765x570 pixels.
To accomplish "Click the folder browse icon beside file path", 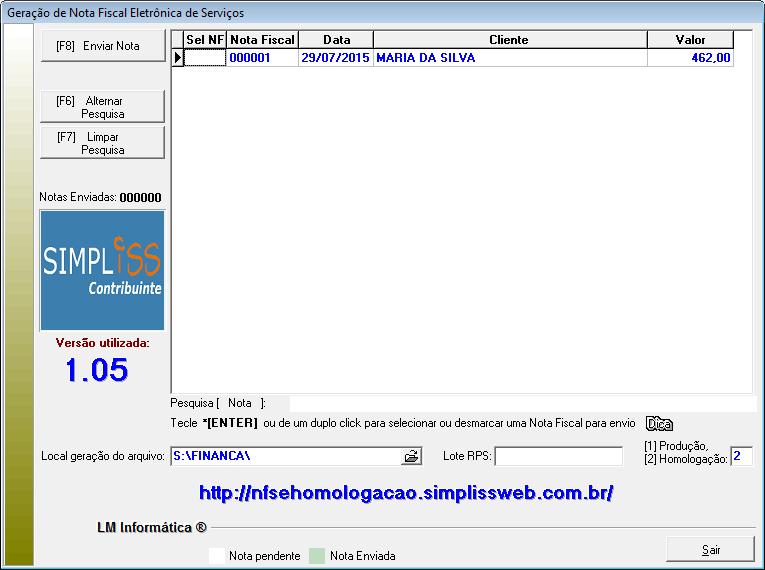I will [411, 456].
